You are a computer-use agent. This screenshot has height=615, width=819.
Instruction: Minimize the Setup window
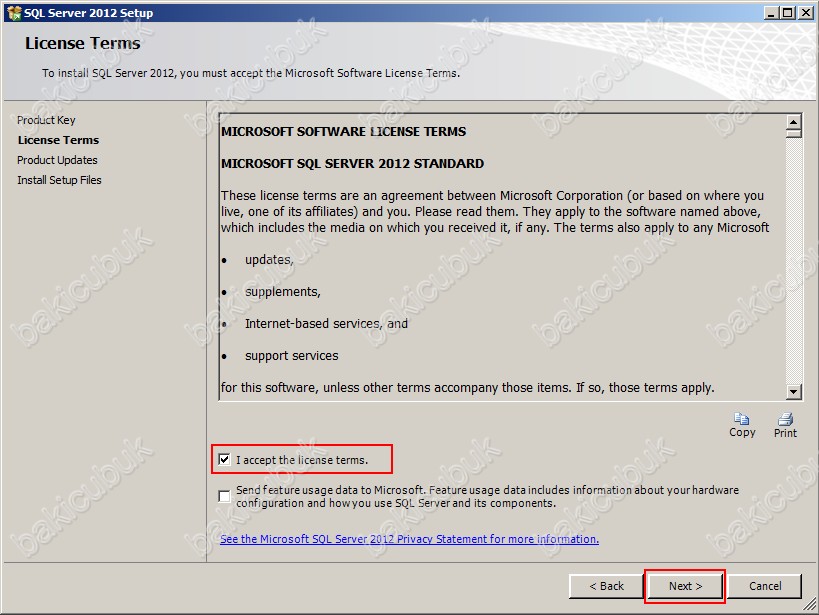(x=770, y=13)
